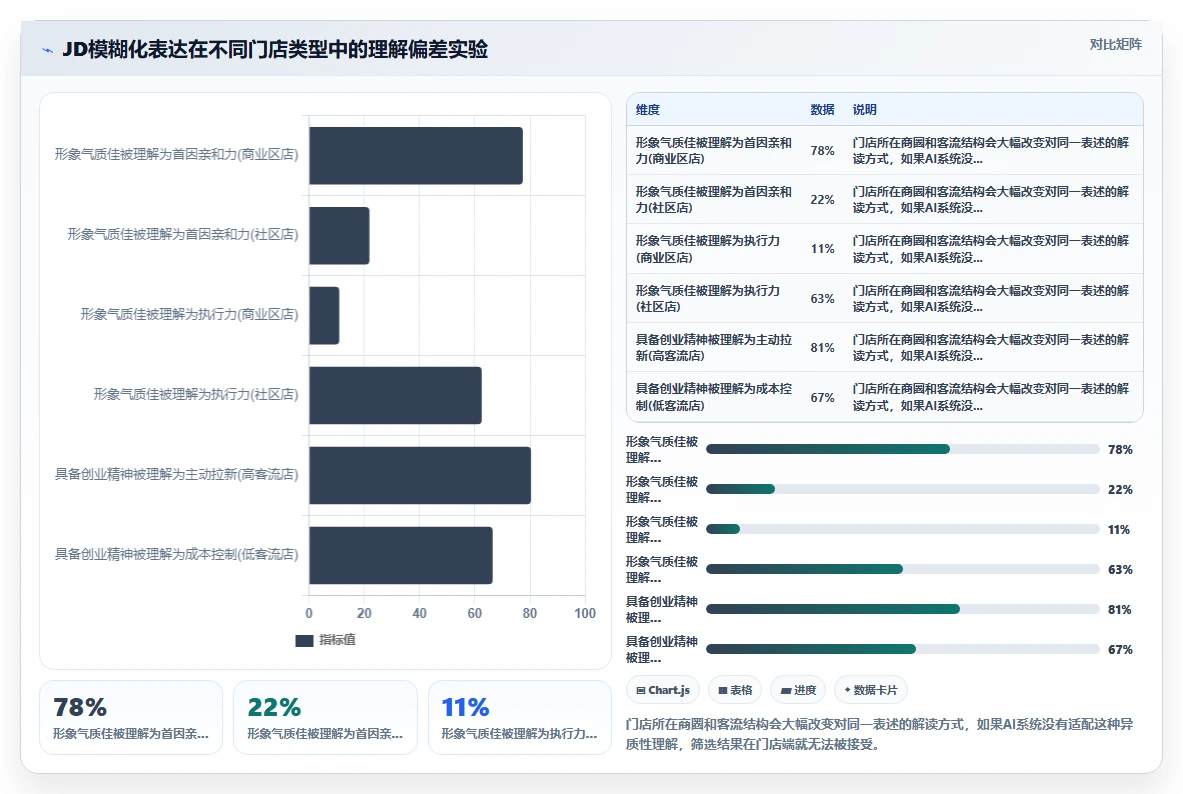Click the 维度 column header

(x=647, y=109)
